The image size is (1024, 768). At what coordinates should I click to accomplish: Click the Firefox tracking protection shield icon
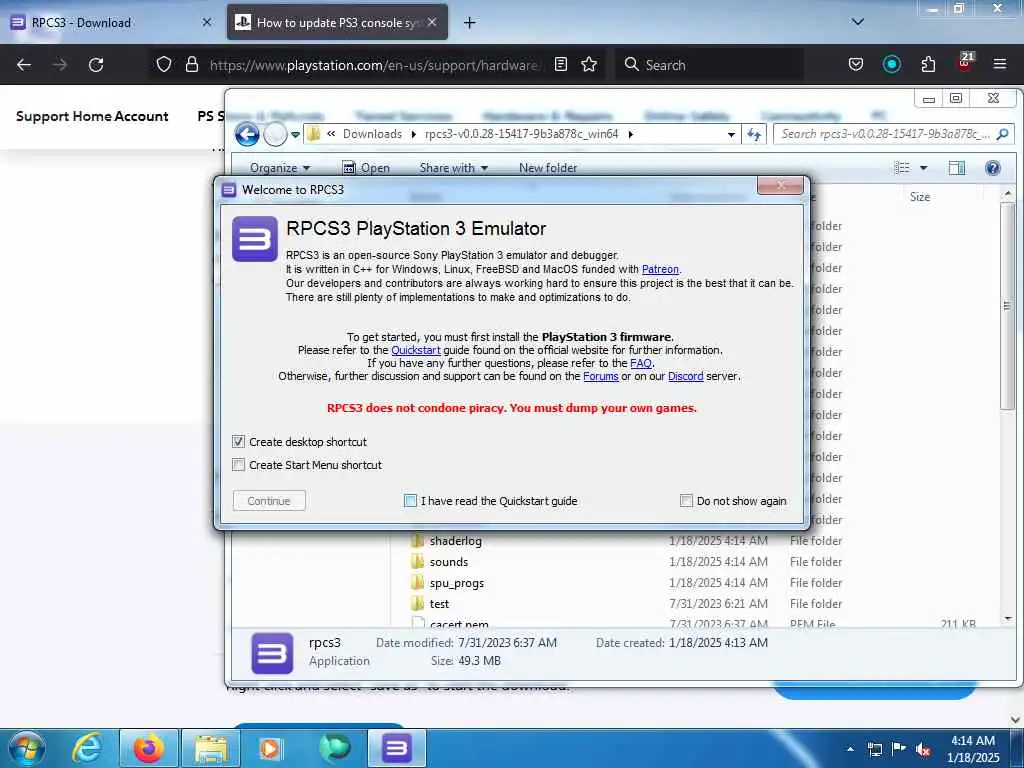coord(164,64)
